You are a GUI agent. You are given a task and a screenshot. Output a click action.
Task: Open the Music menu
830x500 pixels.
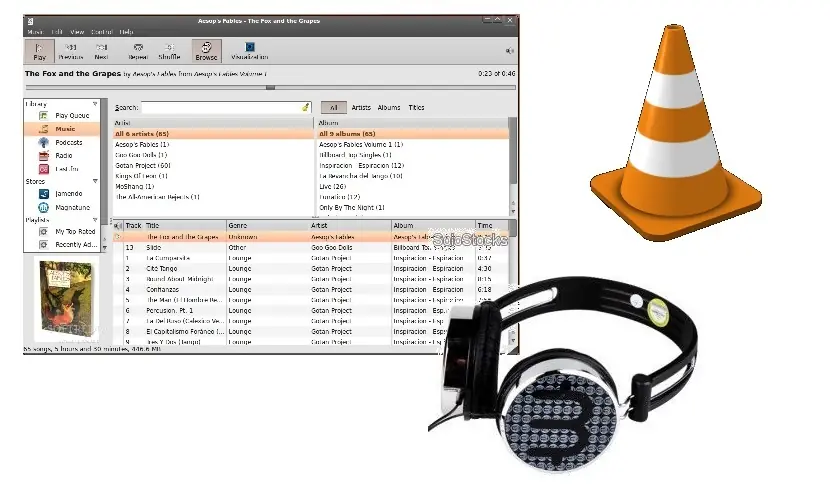pyautogui.click(x=35, y=32)
